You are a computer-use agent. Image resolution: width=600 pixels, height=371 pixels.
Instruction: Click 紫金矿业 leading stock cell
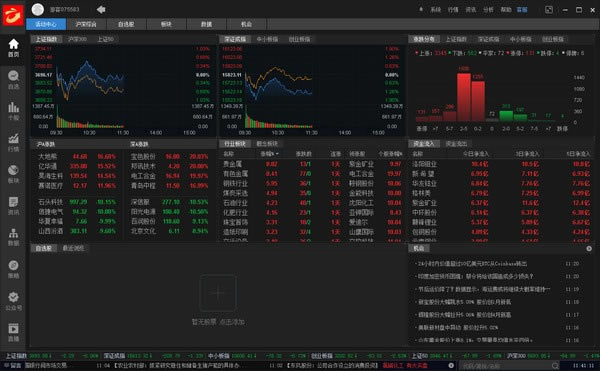361,164
